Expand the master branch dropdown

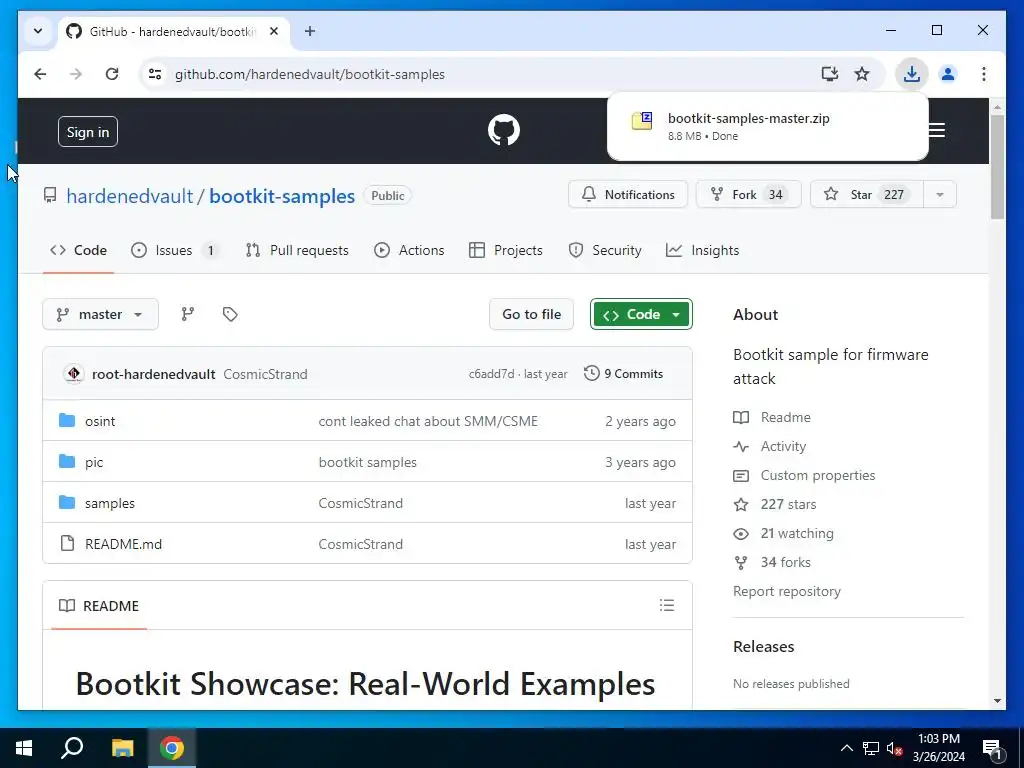[100, 314]
